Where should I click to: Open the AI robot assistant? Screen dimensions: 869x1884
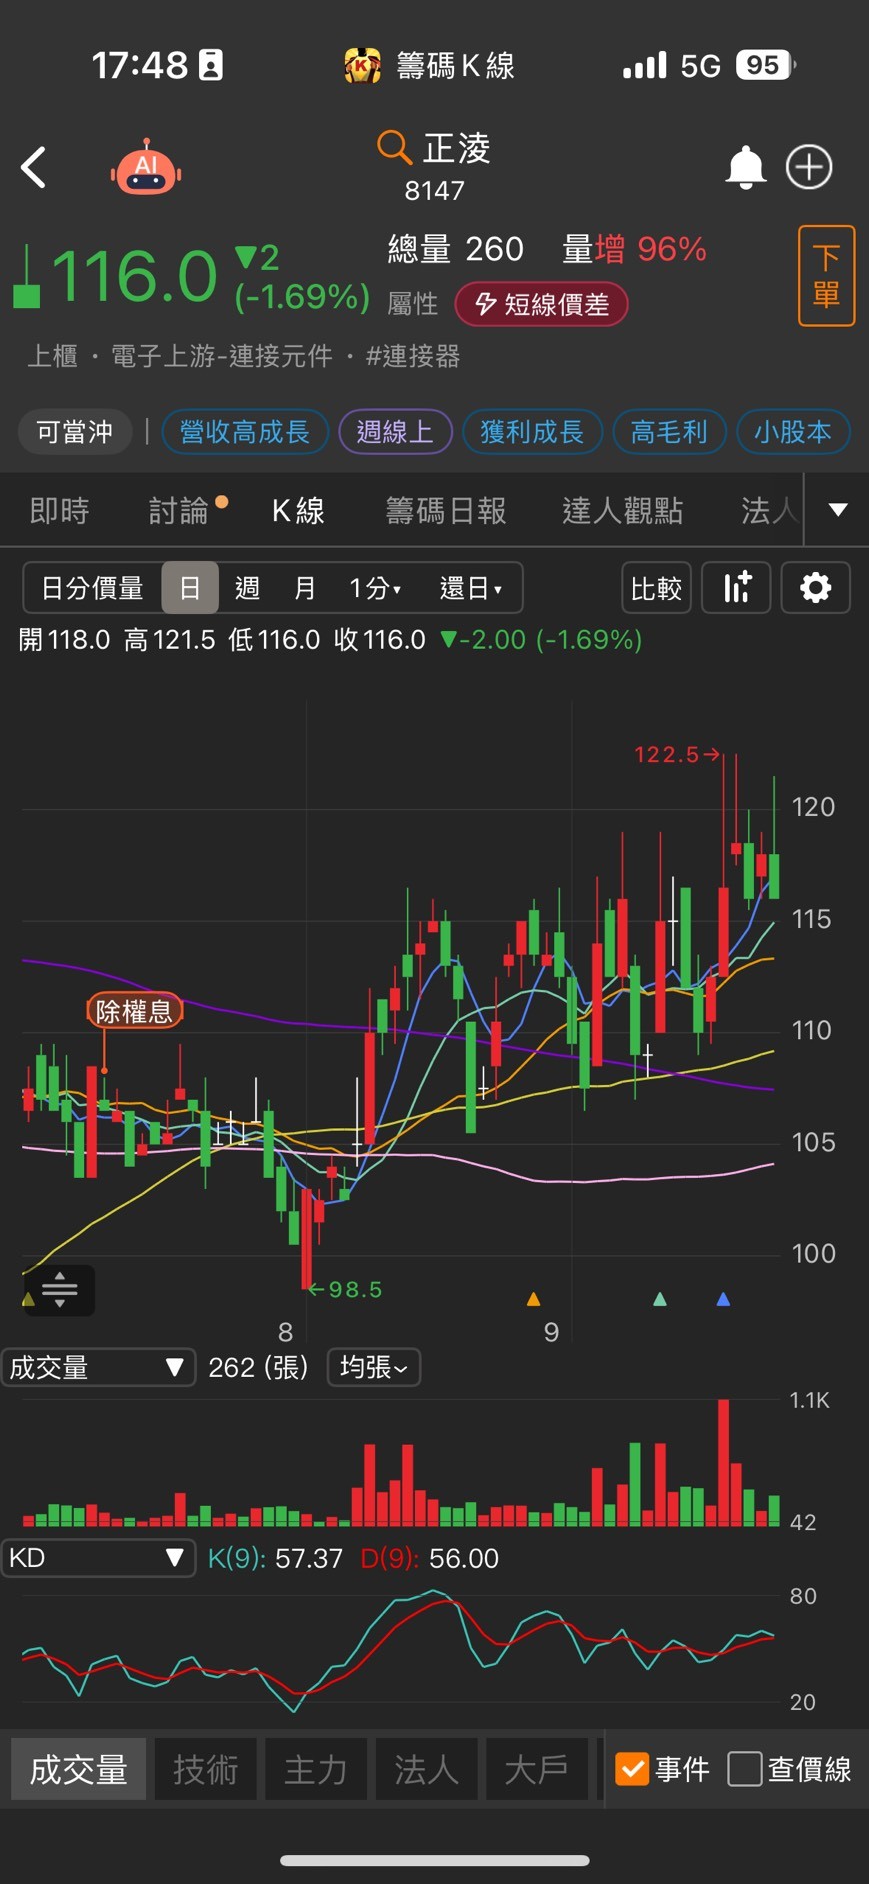click(x=146, y=166)
